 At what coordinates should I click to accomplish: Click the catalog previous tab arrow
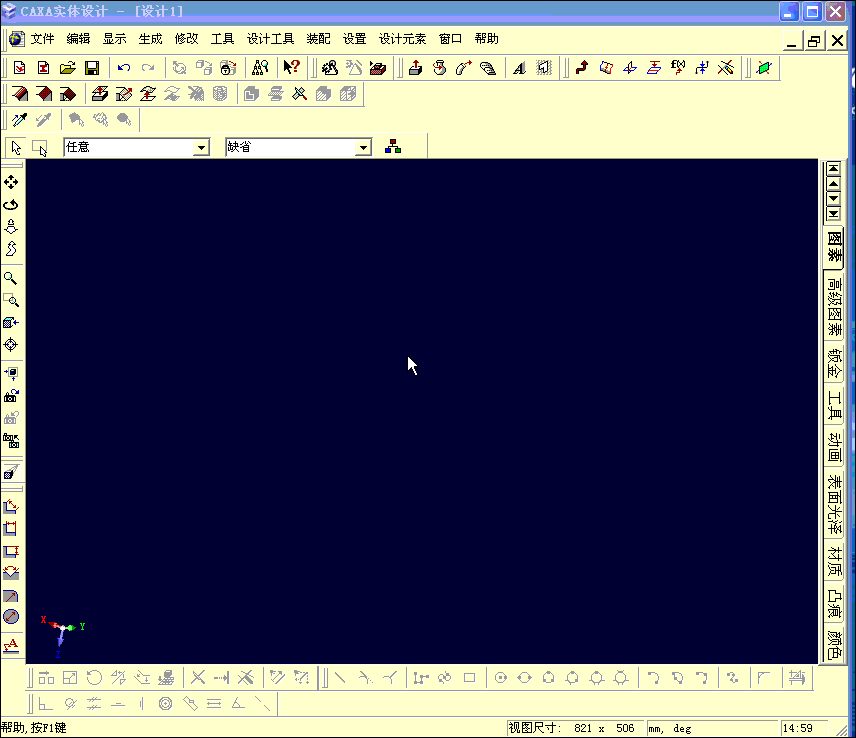click(x=833, y=183)
